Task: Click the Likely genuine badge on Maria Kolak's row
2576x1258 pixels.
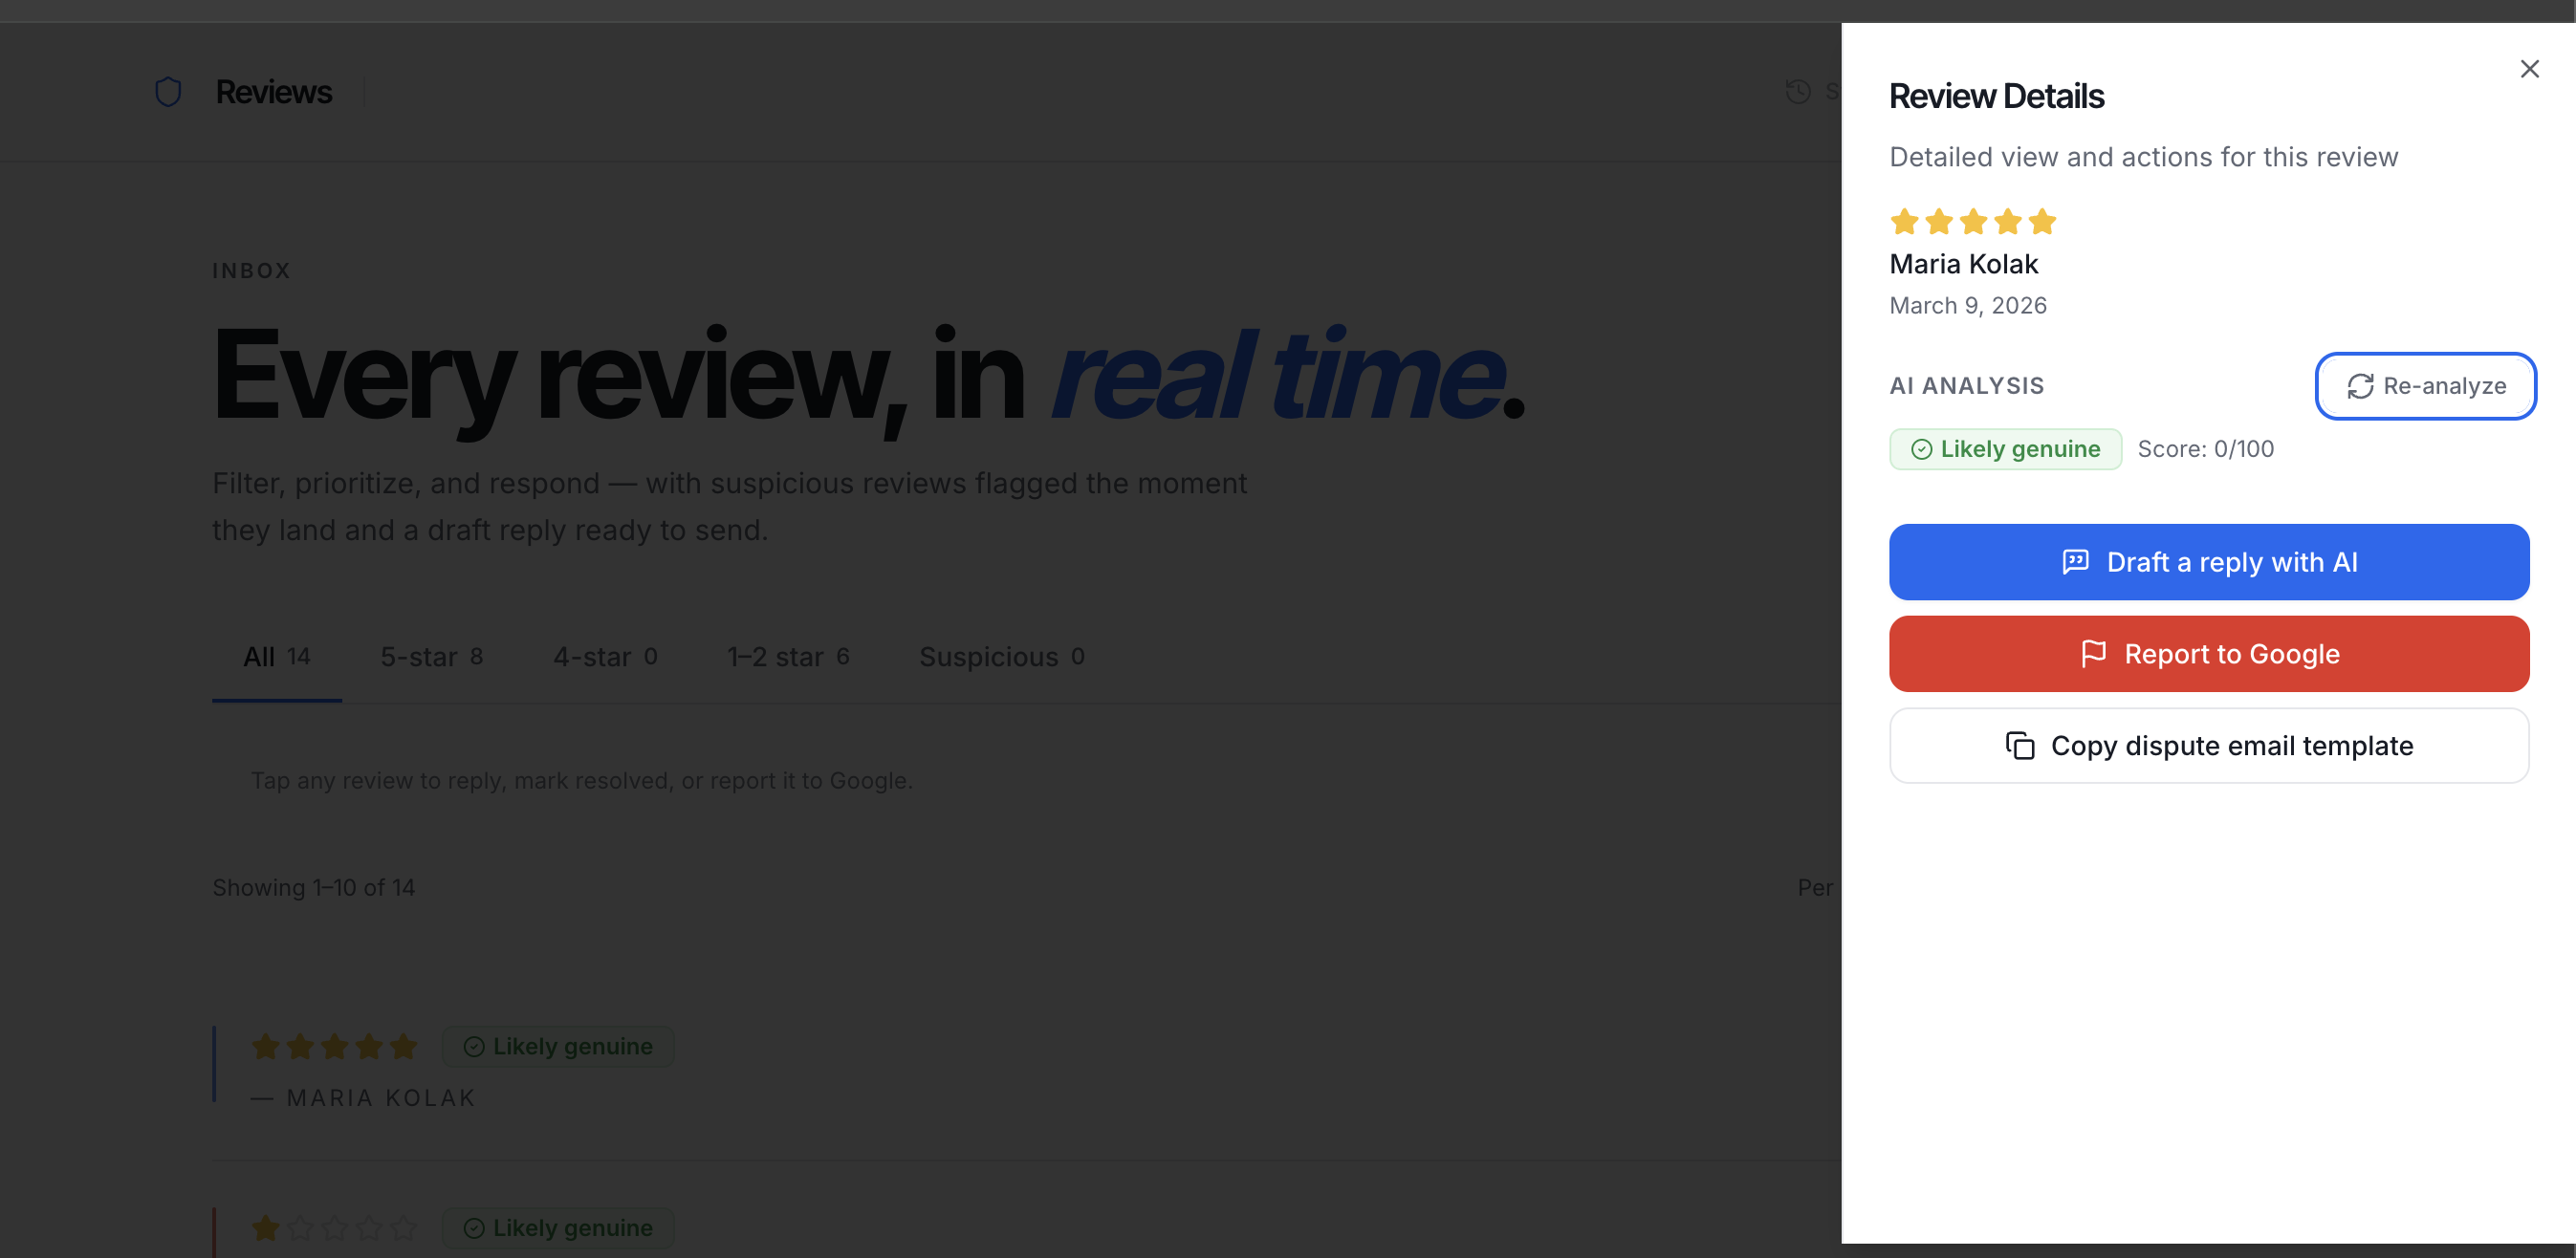Action: (558, 1047)
